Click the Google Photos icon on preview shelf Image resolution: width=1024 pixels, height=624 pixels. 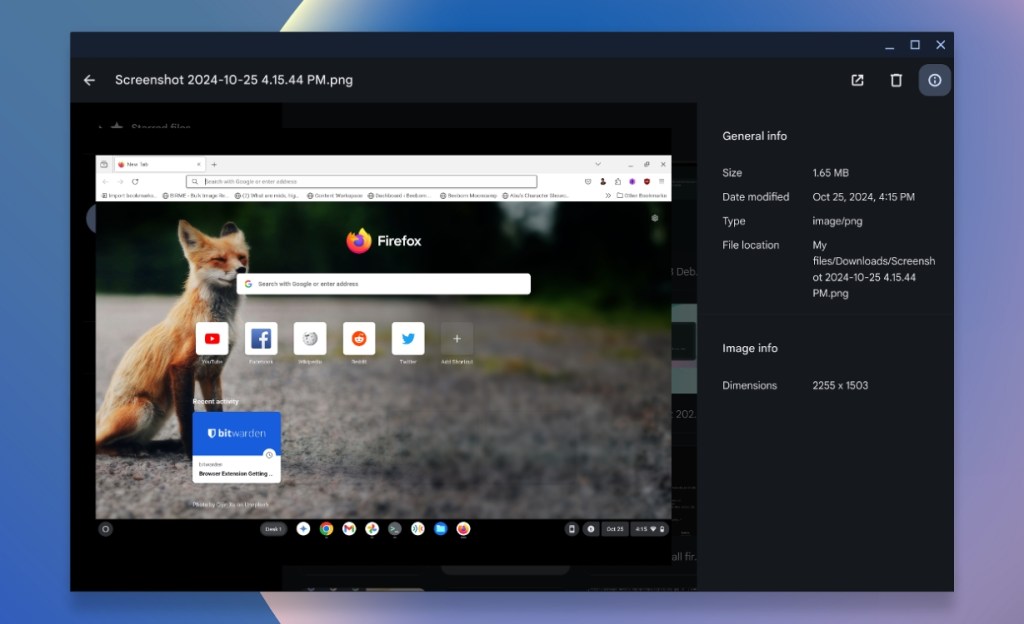pyautogui.click(x=372, y=529)
